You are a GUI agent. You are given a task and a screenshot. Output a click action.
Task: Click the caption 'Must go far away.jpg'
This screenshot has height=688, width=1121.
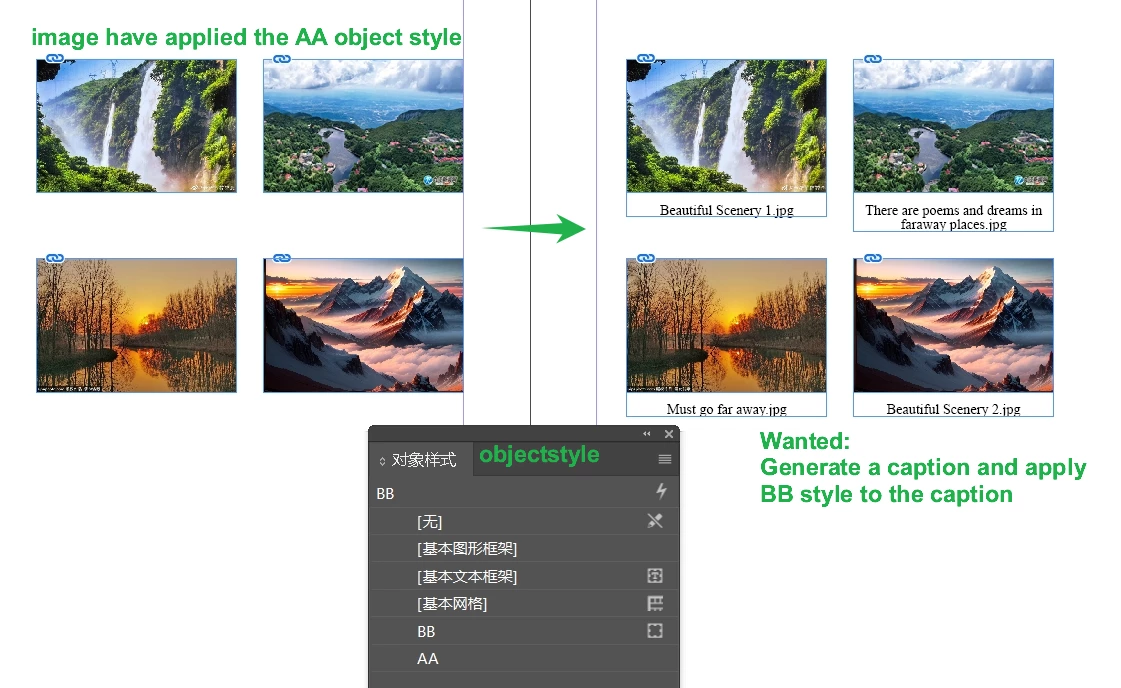coord(726,409)
